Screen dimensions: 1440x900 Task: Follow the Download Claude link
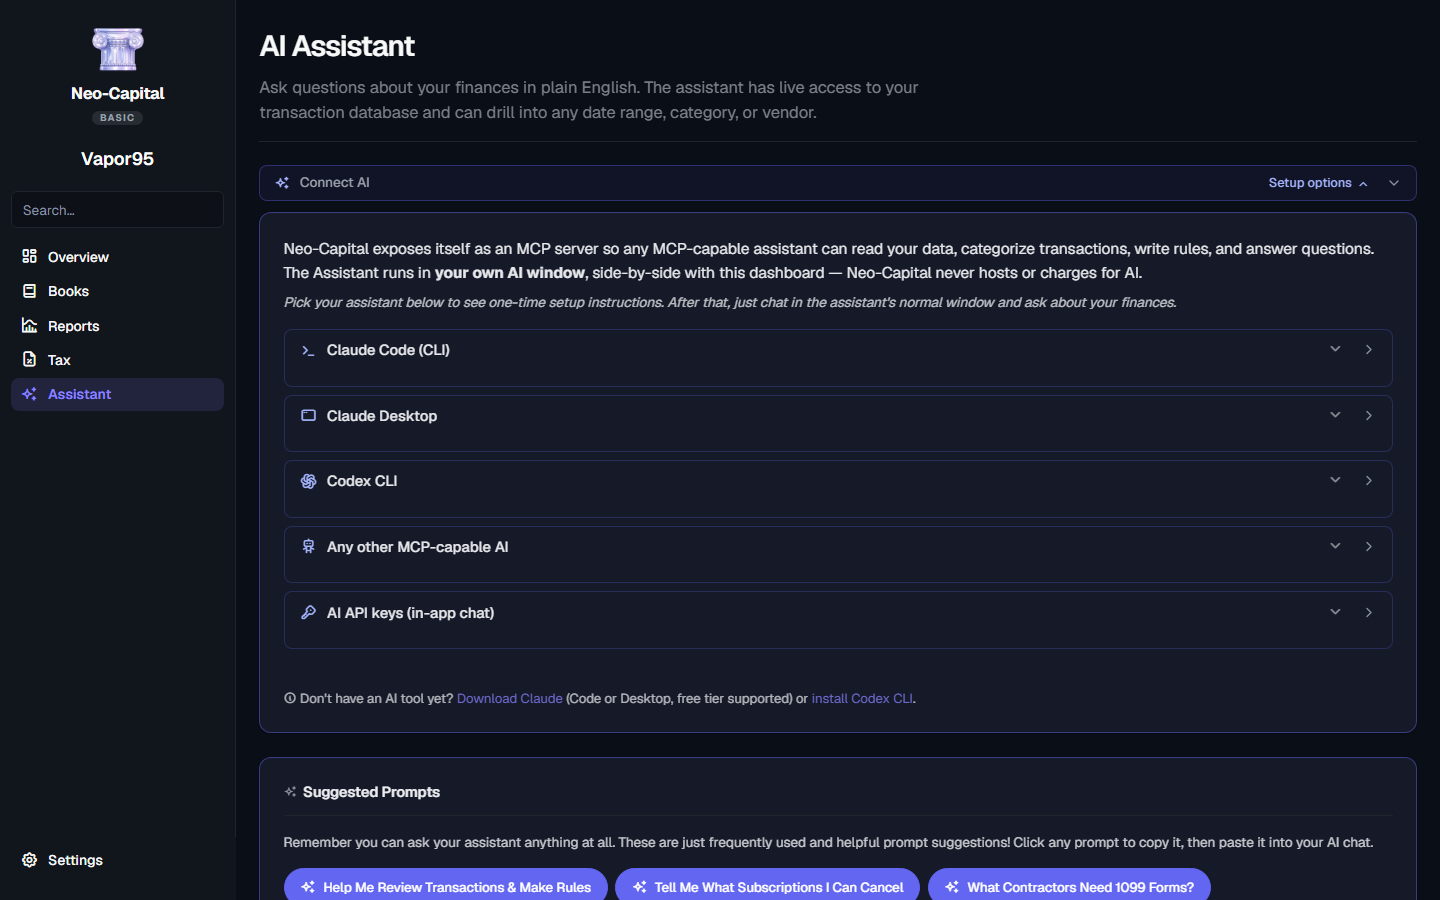pyautogui.click(x=509, y=699)
